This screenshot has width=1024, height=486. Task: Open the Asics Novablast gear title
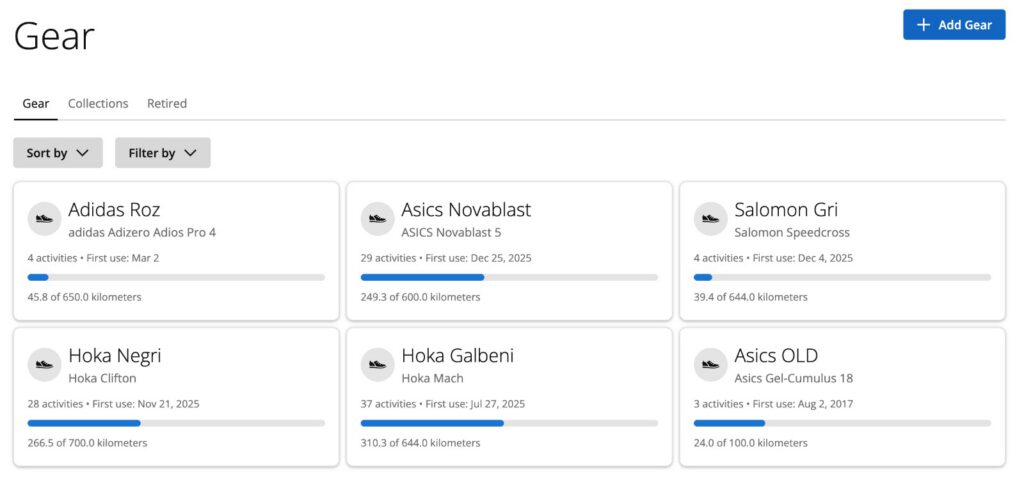coord(466,210)
